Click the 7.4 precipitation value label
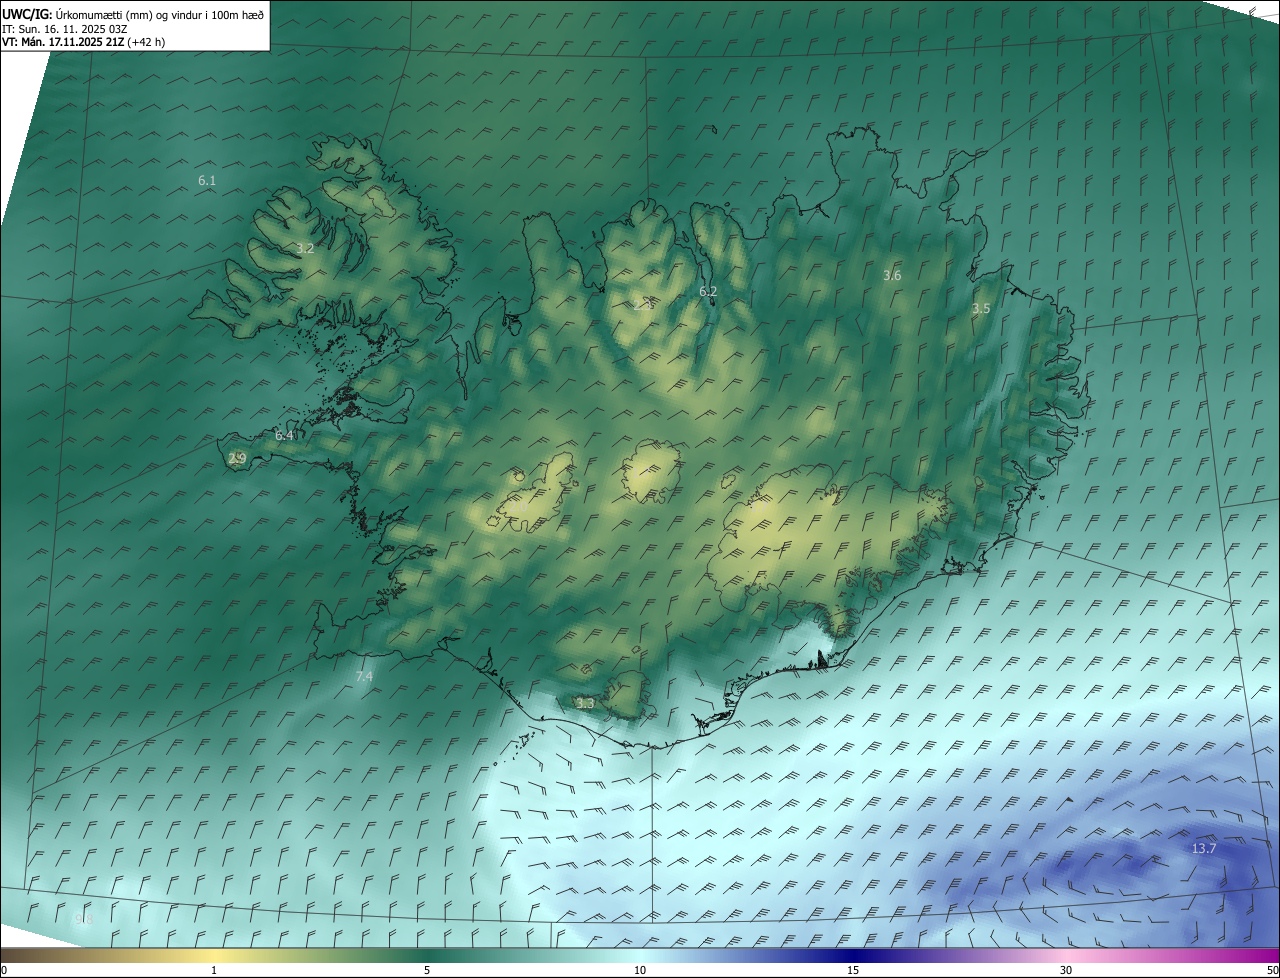Image resolution: width=1280 pixels, height=978 pixels. [364, 677]
